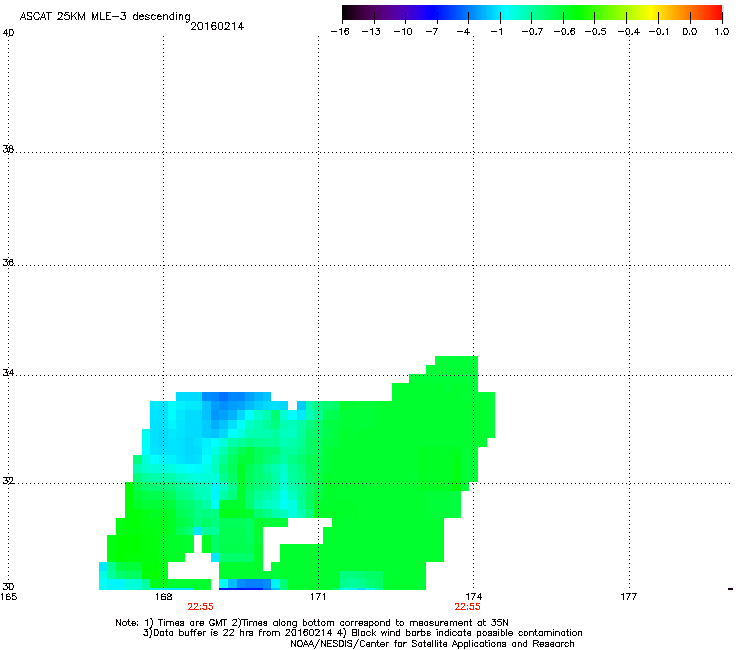Click the latitude label 34
This screenshot has width=740, height=650.
[8, 373]
